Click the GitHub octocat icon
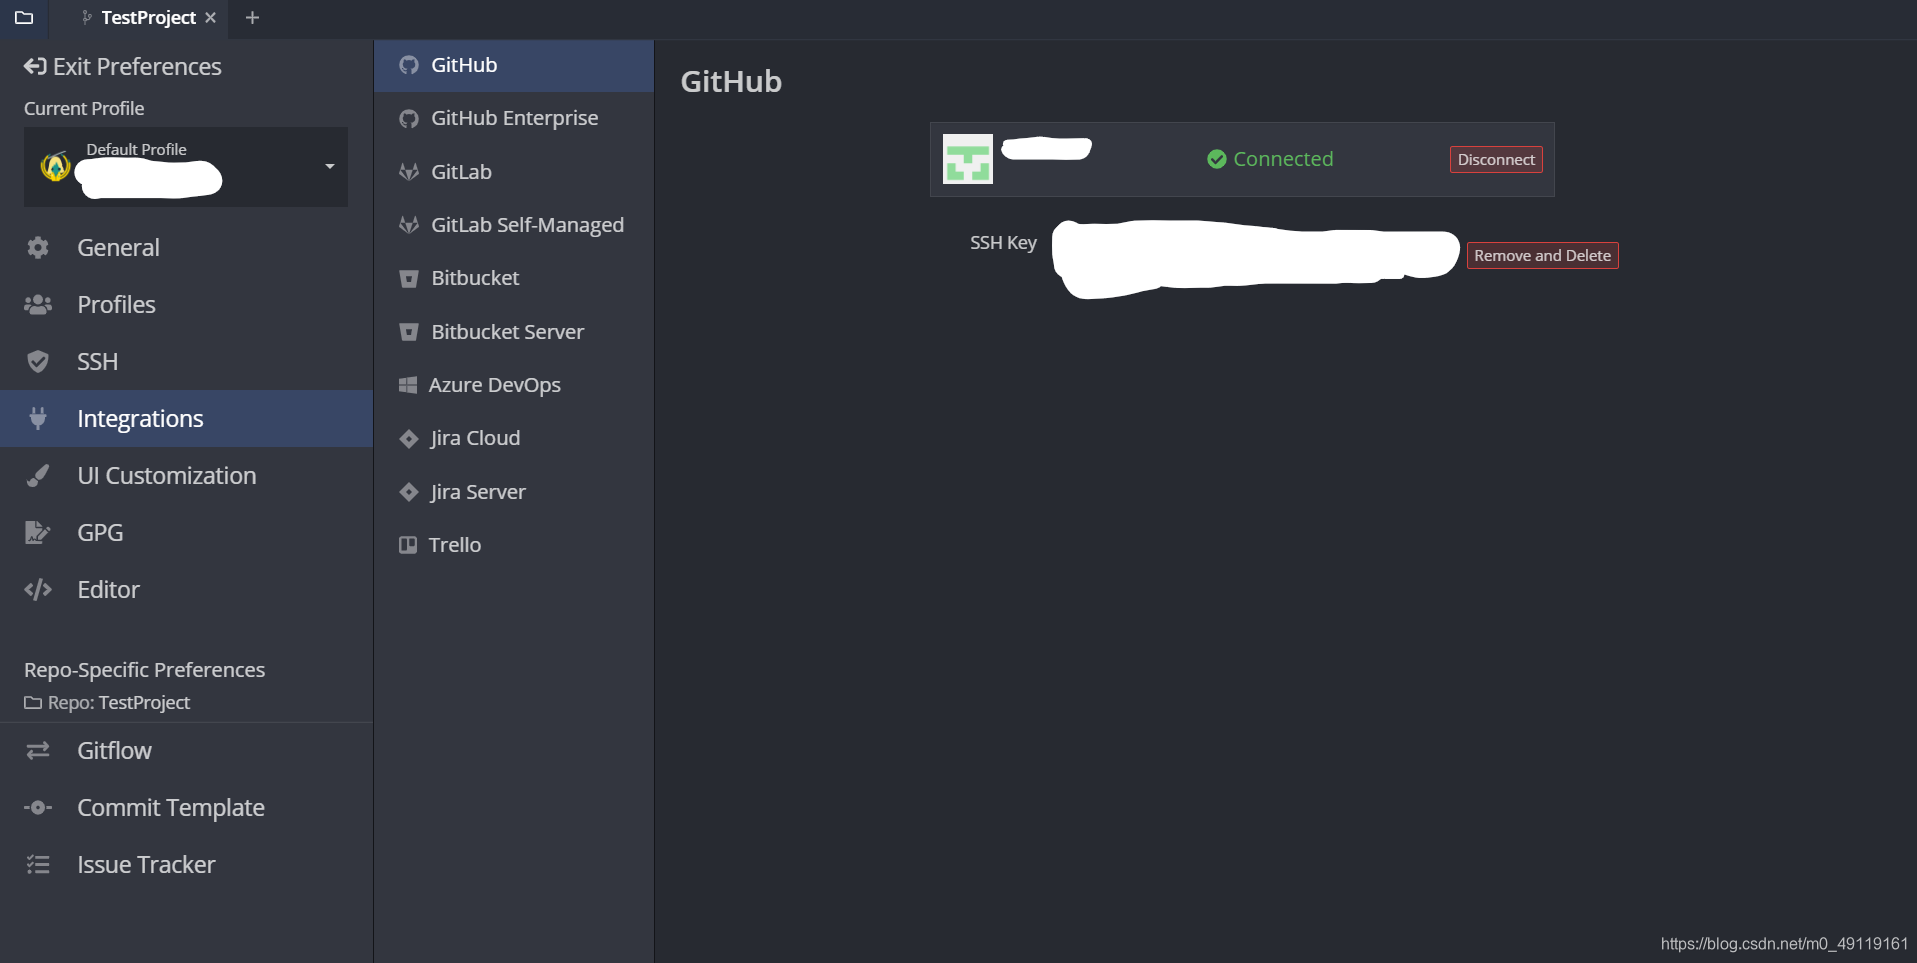 (x=408, y=66)
